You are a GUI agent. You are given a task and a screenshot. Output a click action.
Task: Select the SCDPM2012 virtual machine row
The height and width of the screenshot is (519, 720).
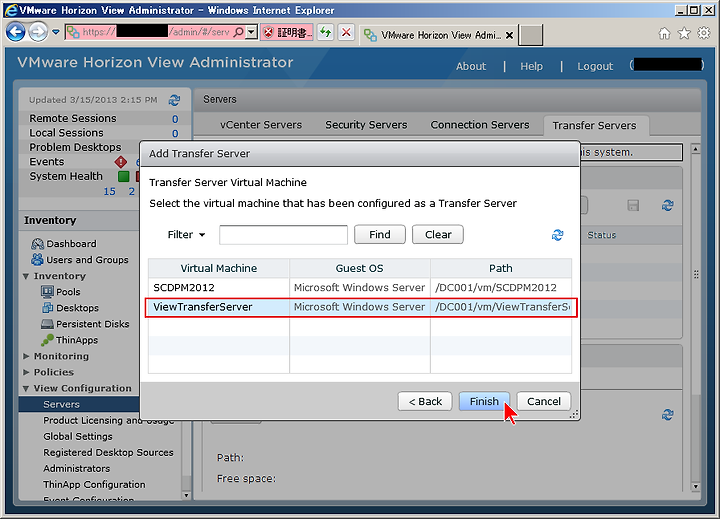[x=360, y=288]
